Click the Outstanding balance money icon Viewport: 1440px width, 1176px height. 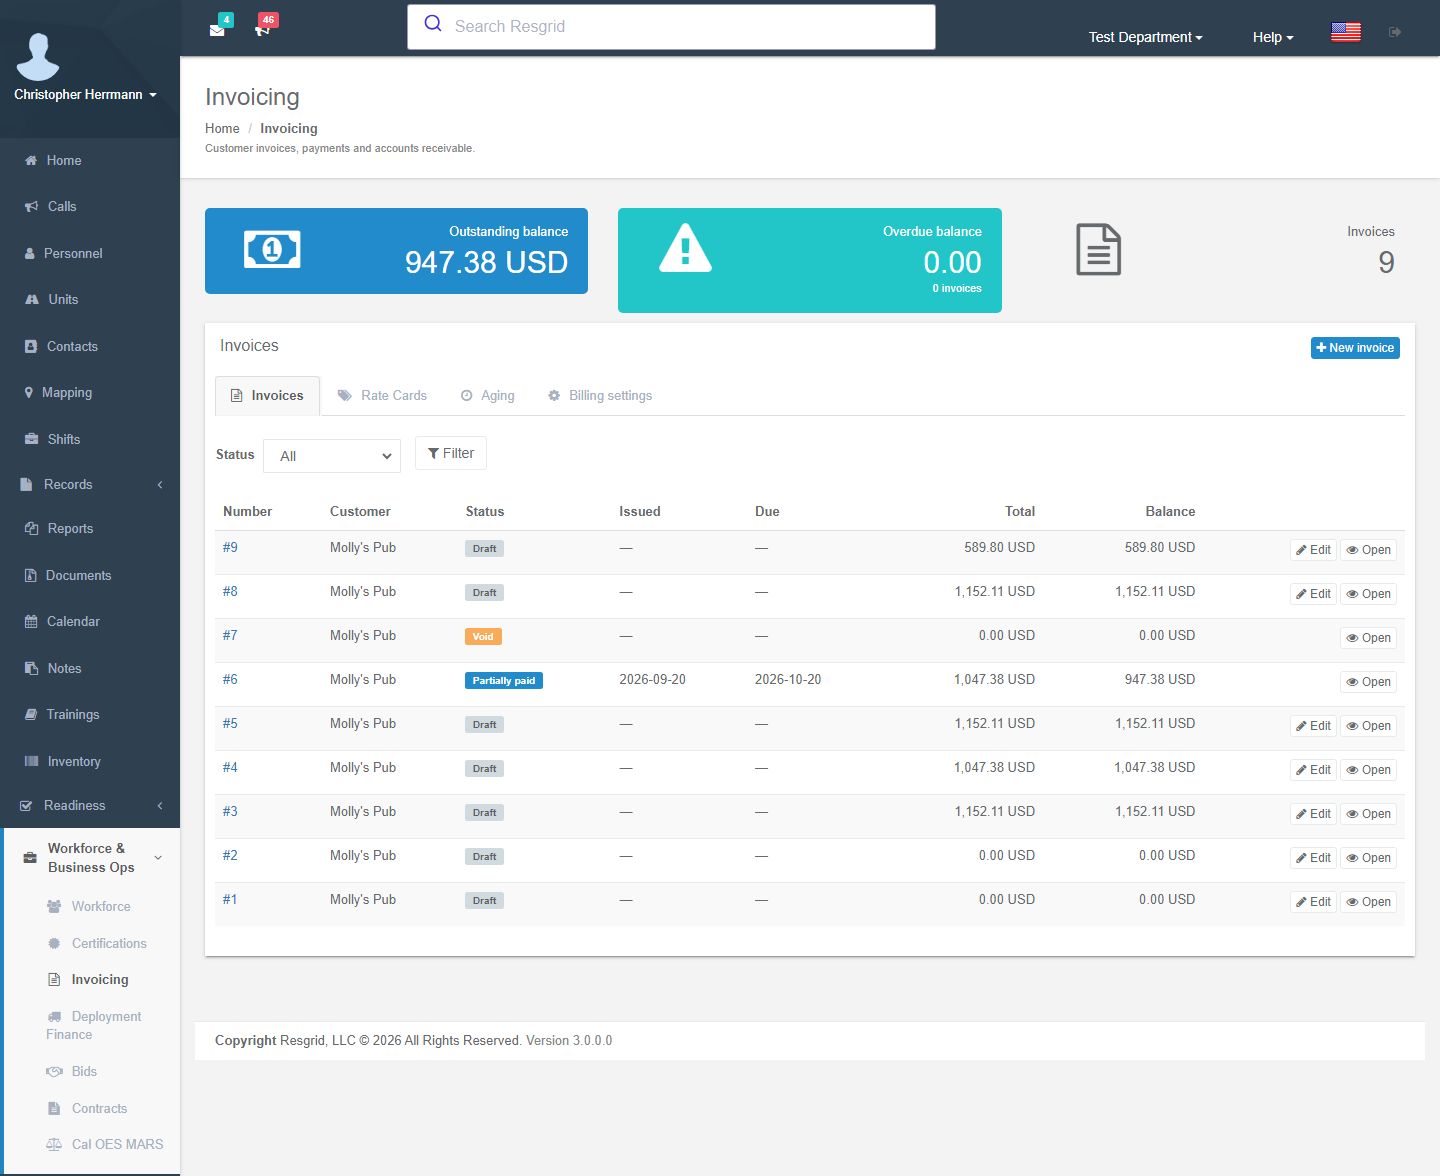click(x=272, y=249)
